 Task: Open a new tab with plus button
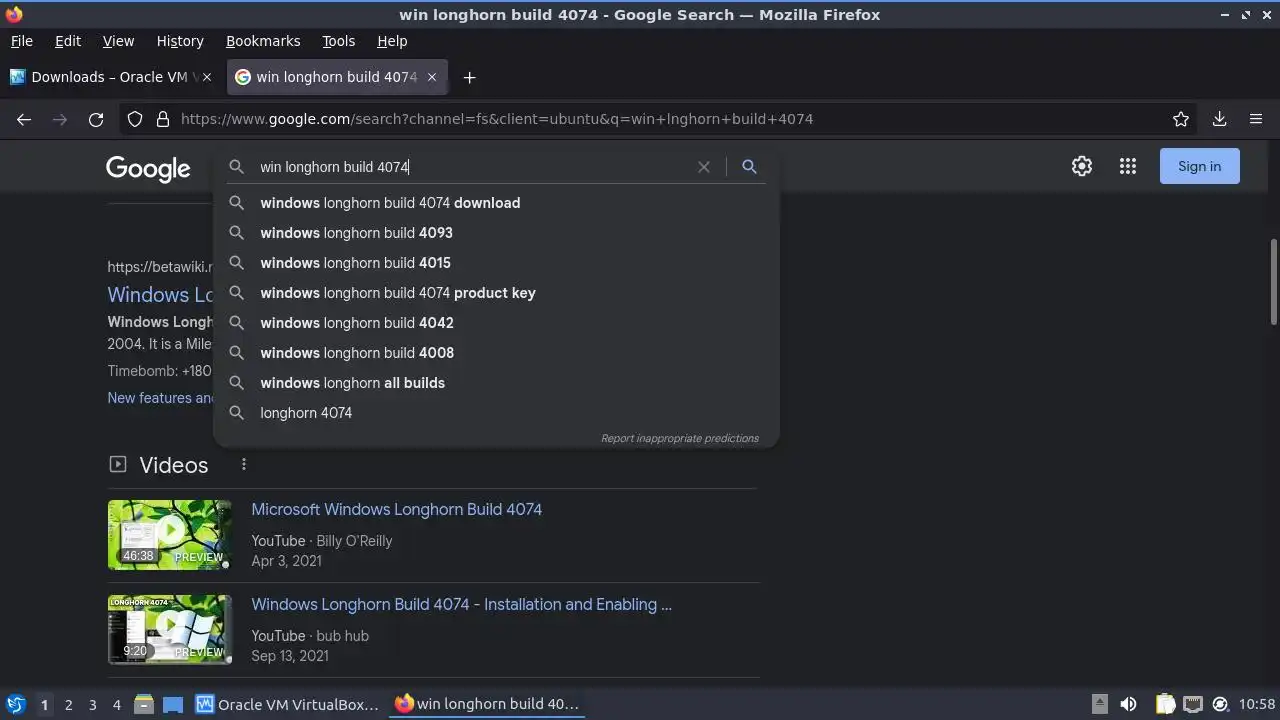coord(469,77)
